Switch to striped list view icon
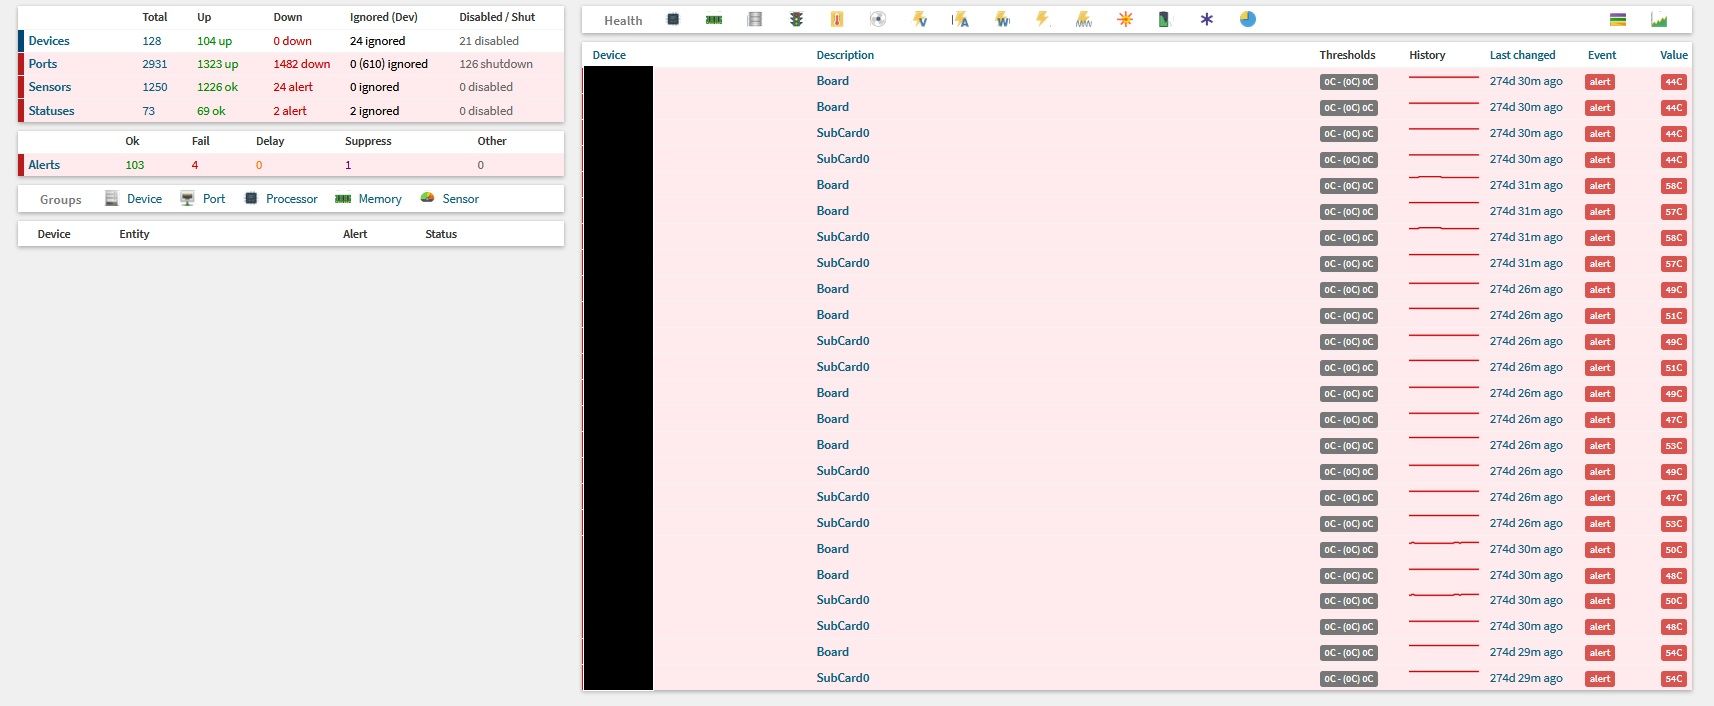This screenshot has width=1714, height=706. pos(1618,19)
